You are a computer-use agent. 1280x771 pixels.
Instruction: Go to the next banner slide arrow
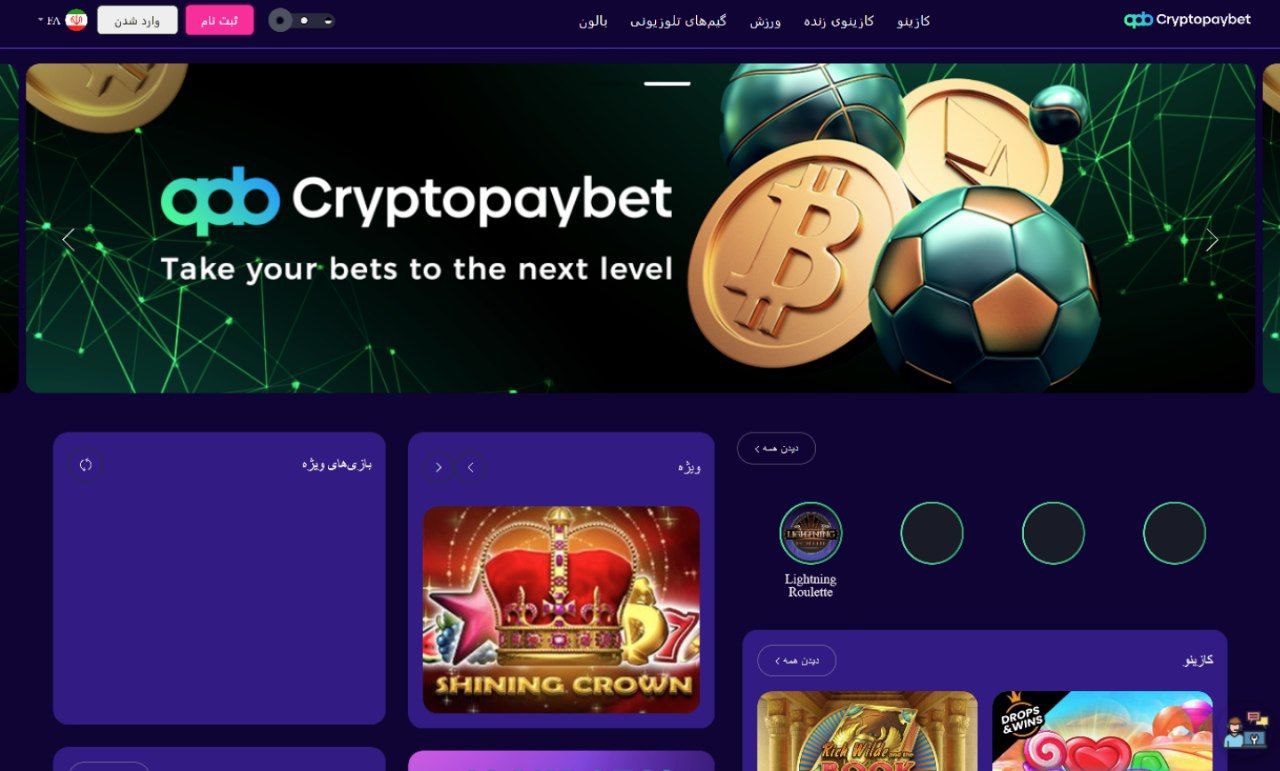[1212, 240]
